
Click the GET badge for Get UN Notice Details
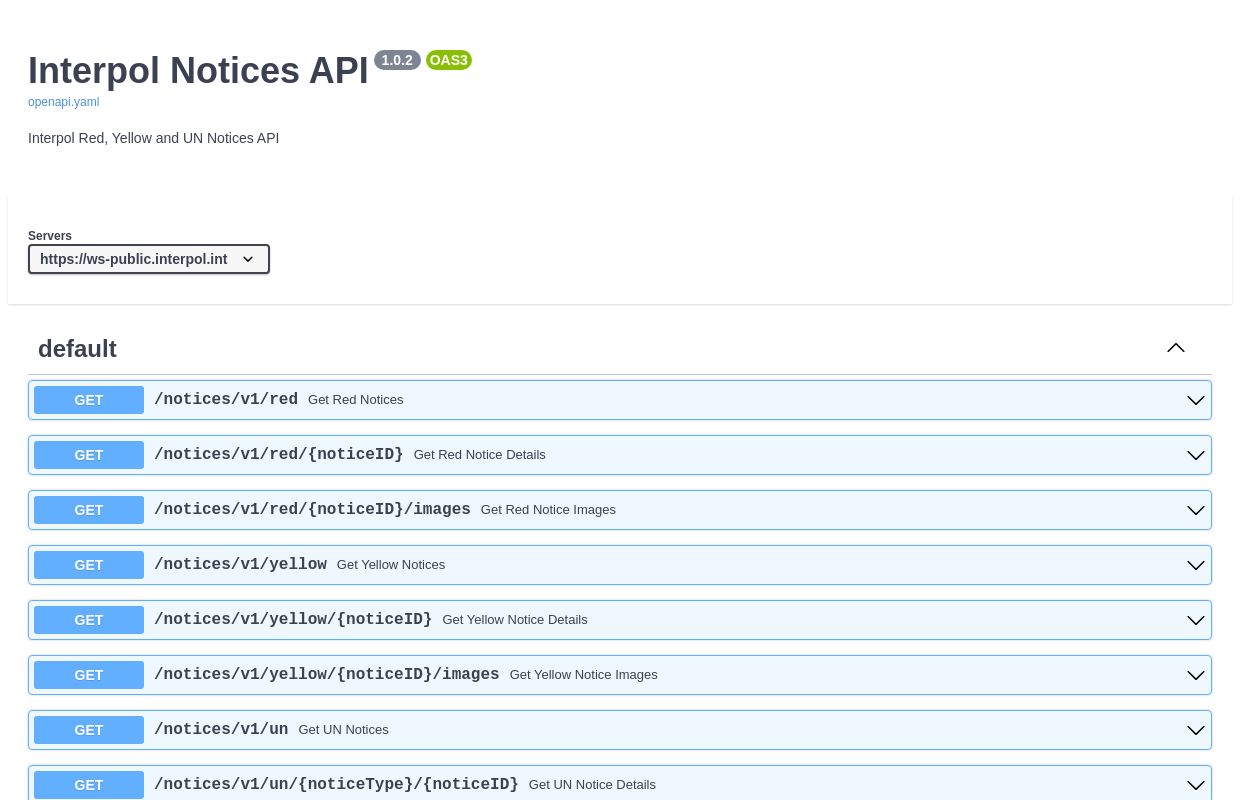89,785
